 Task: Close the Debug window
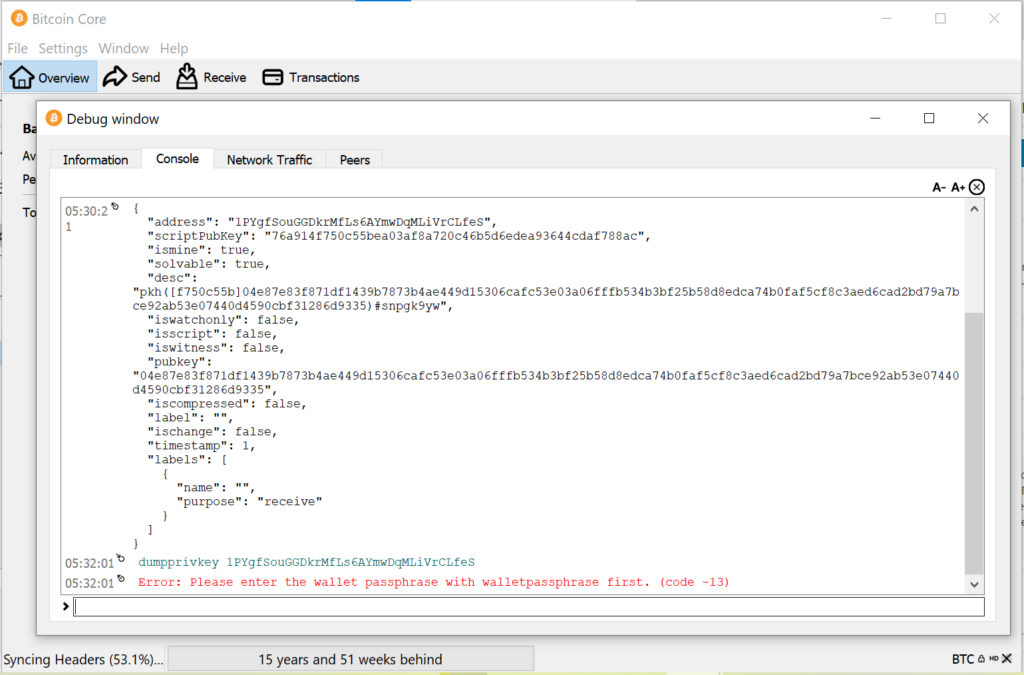point(983,118)
